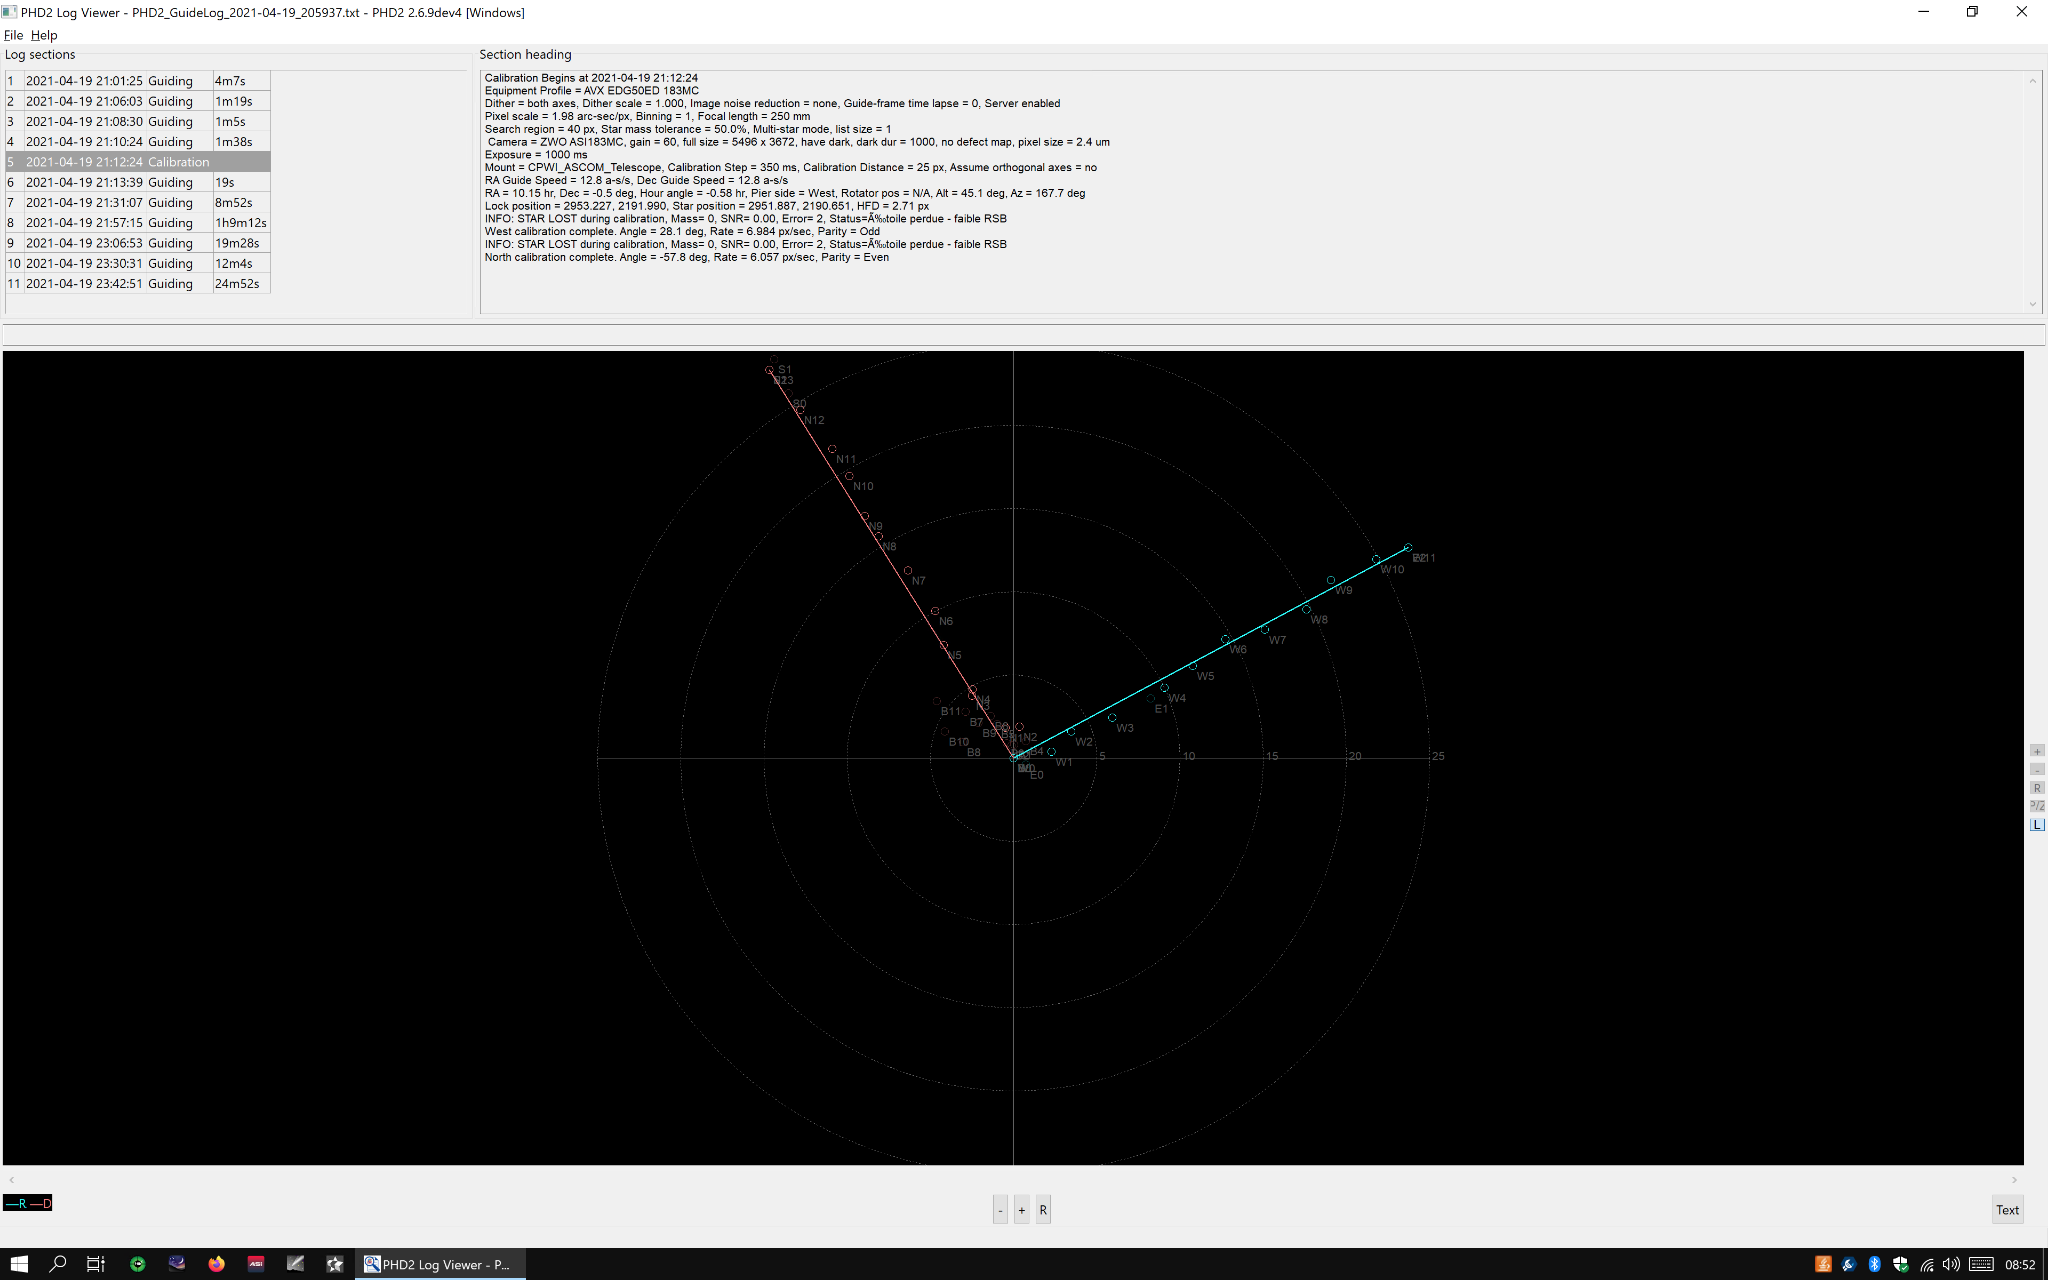Click vertical zoom in '+' beside graph
This screenshot has height=1280, width=2048.
click(2037, 751)
